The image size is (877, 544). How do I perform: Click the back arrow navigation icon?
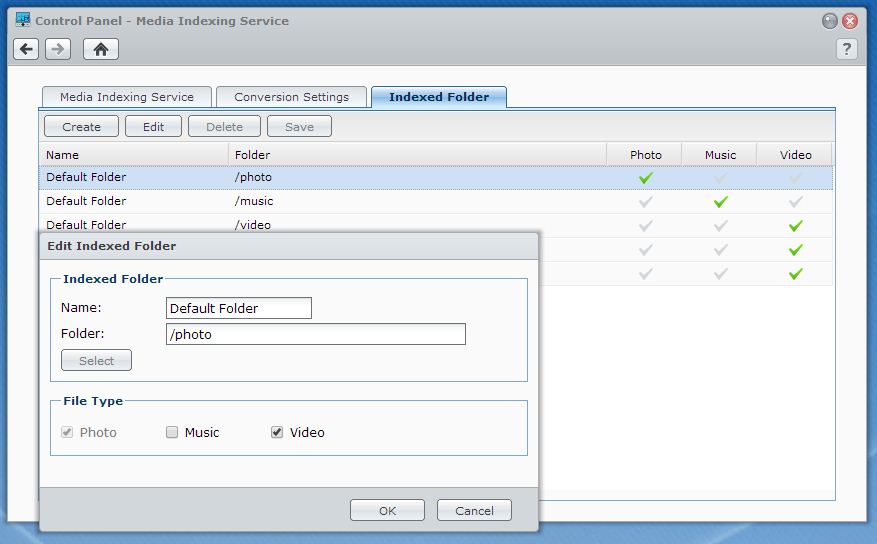[x=26, y=49]
